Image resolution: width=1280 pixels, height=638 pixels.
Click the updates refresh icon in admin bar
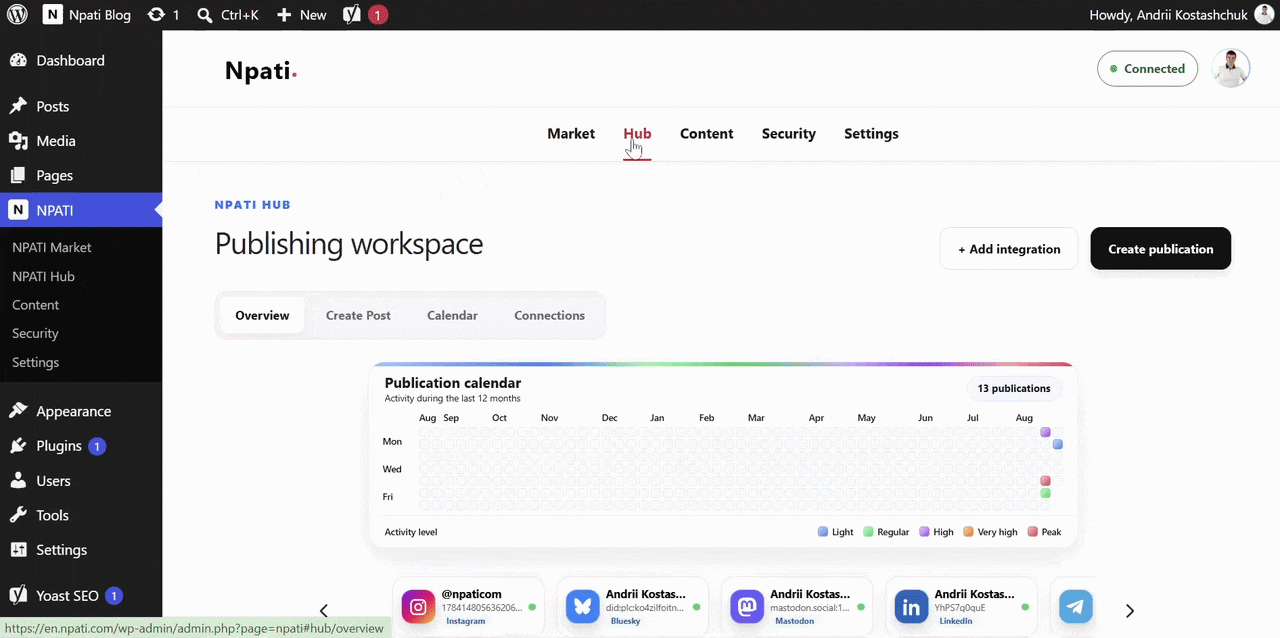point(156,15)
